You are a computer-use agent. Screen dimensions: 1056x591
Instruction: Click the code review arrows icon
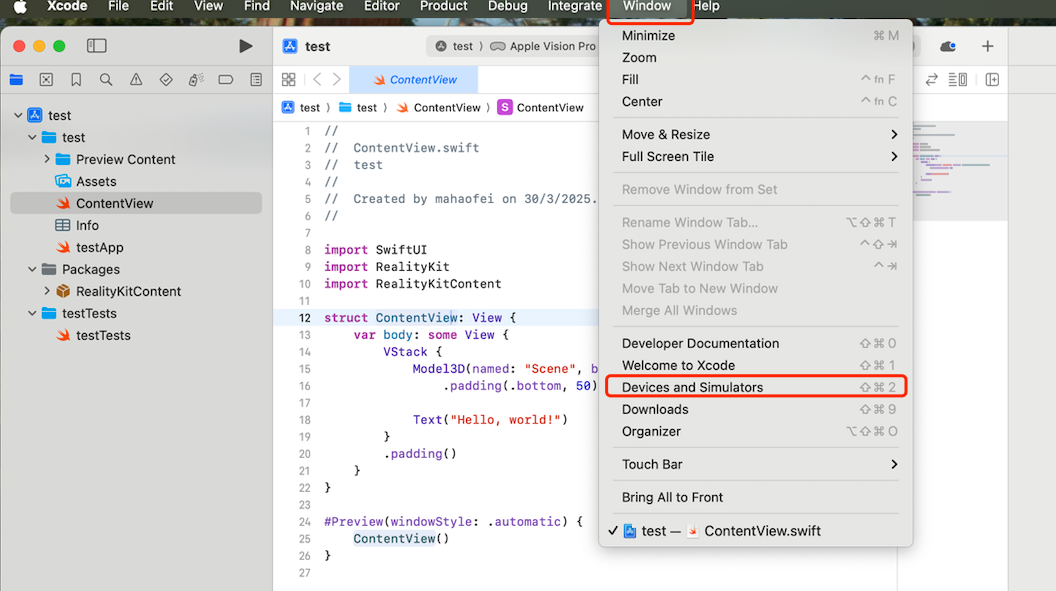coord(931,79)
